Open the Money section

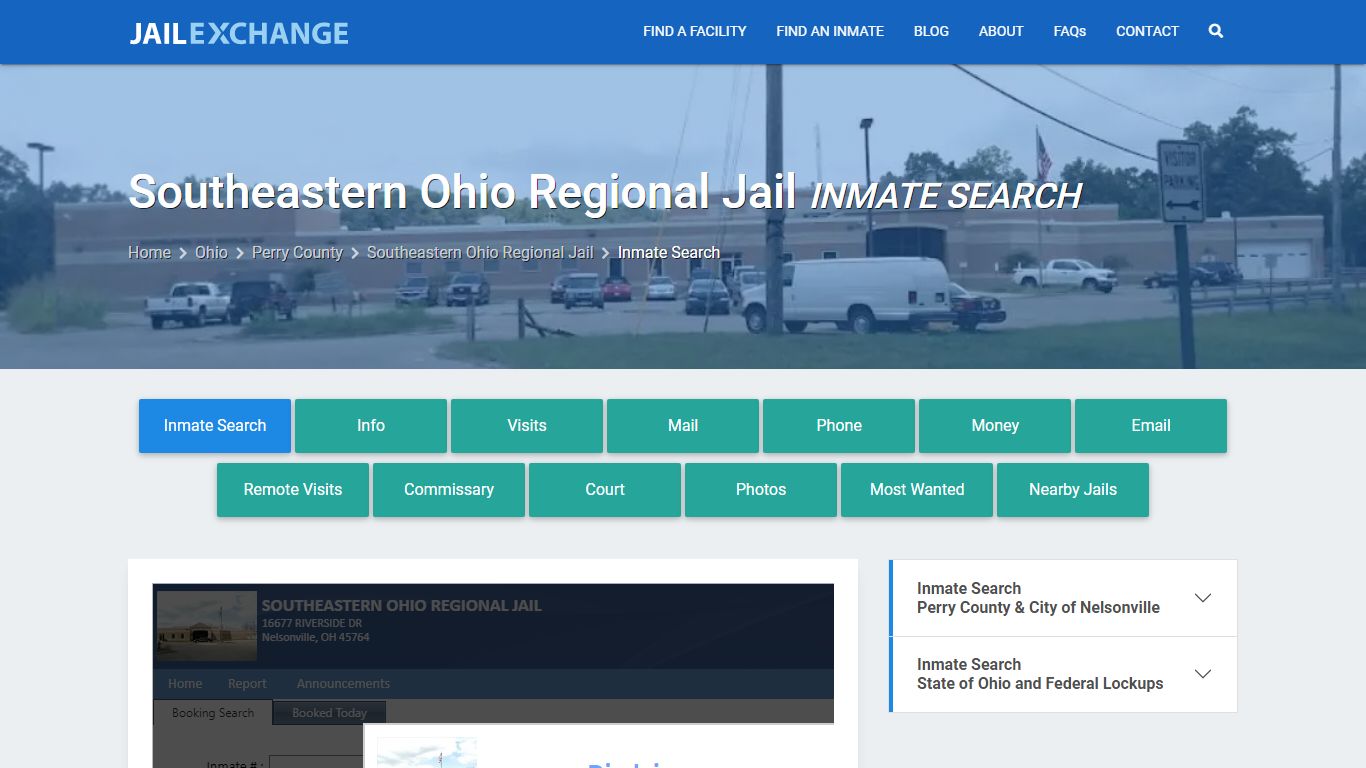(x=995, y=426)
